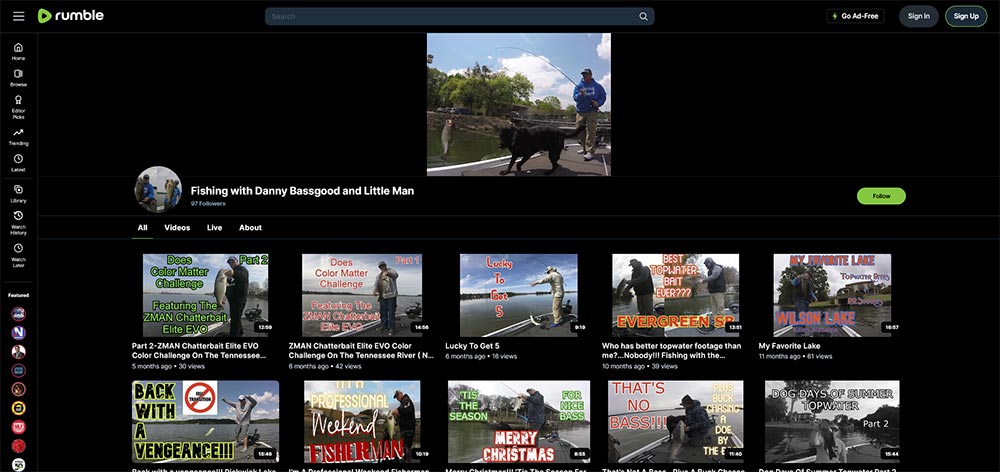1000x472 pixels.
Task: Open third Featured channel avatar
Action: [x=18, y=351]
